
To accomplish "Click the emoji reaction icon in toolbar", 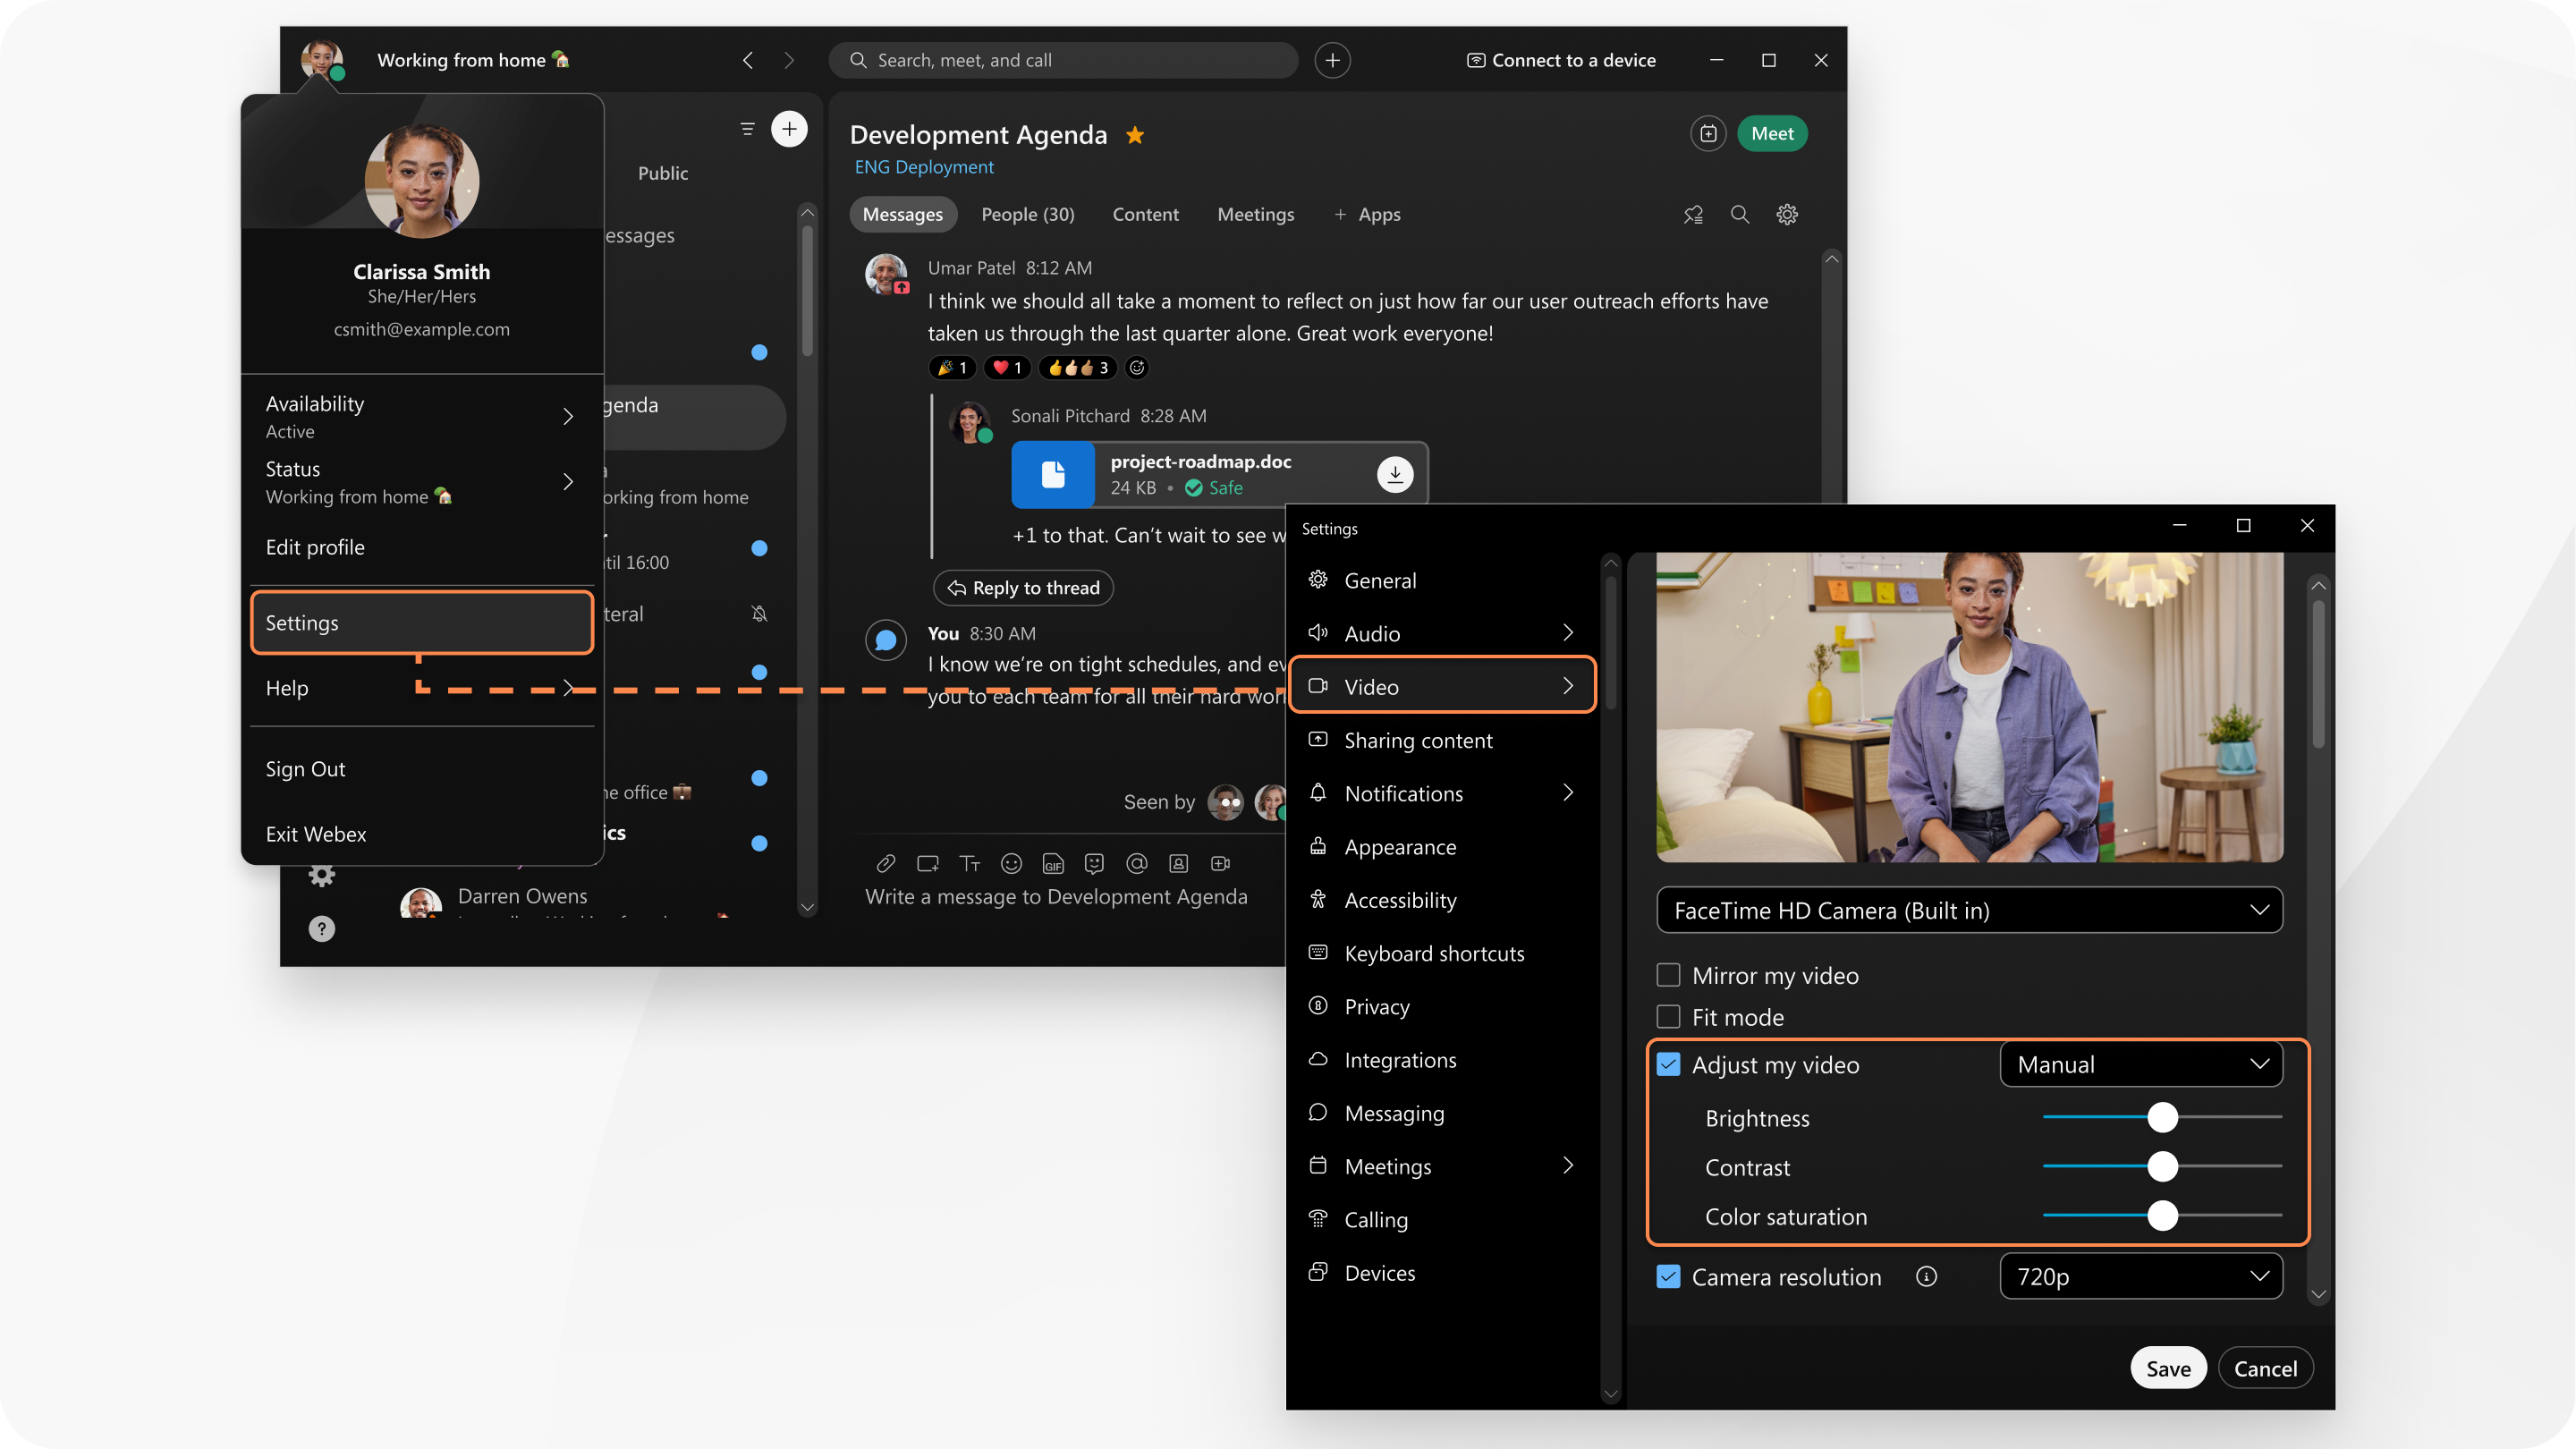I will pos(1008,860).
